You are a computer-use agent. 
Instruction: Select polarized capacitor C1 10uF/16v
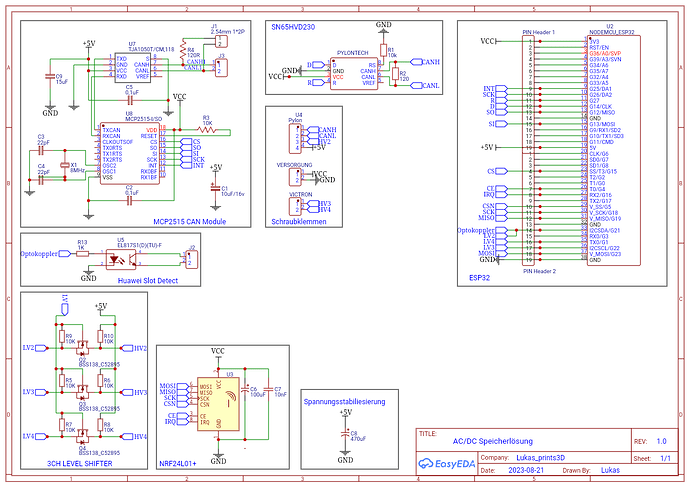(x=215, y=188)
